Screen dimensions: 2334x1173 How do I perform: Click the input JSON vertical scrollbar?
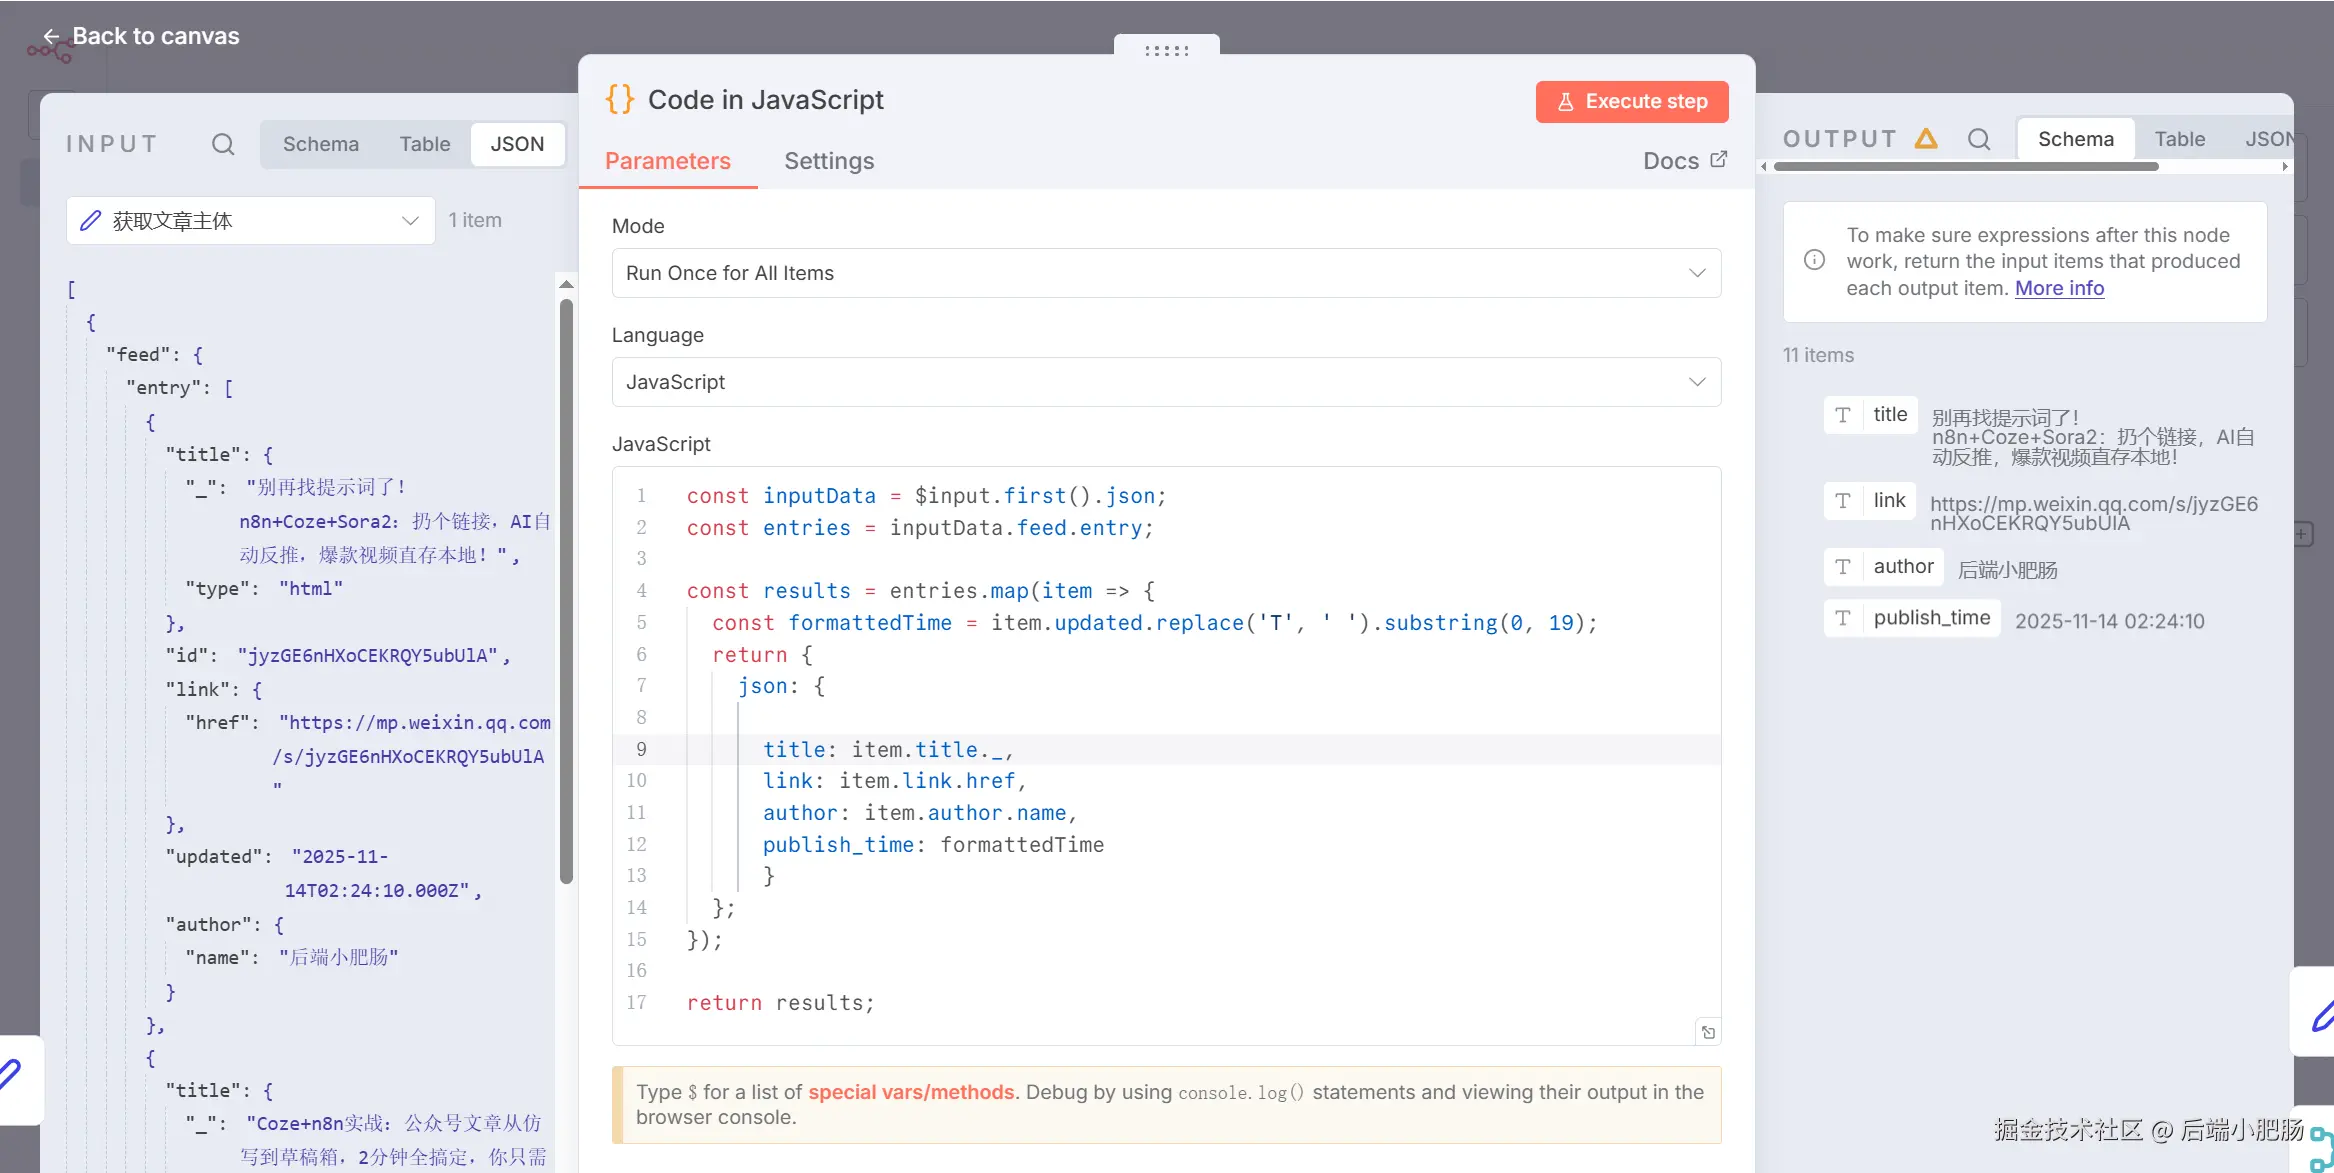(566, 590)
